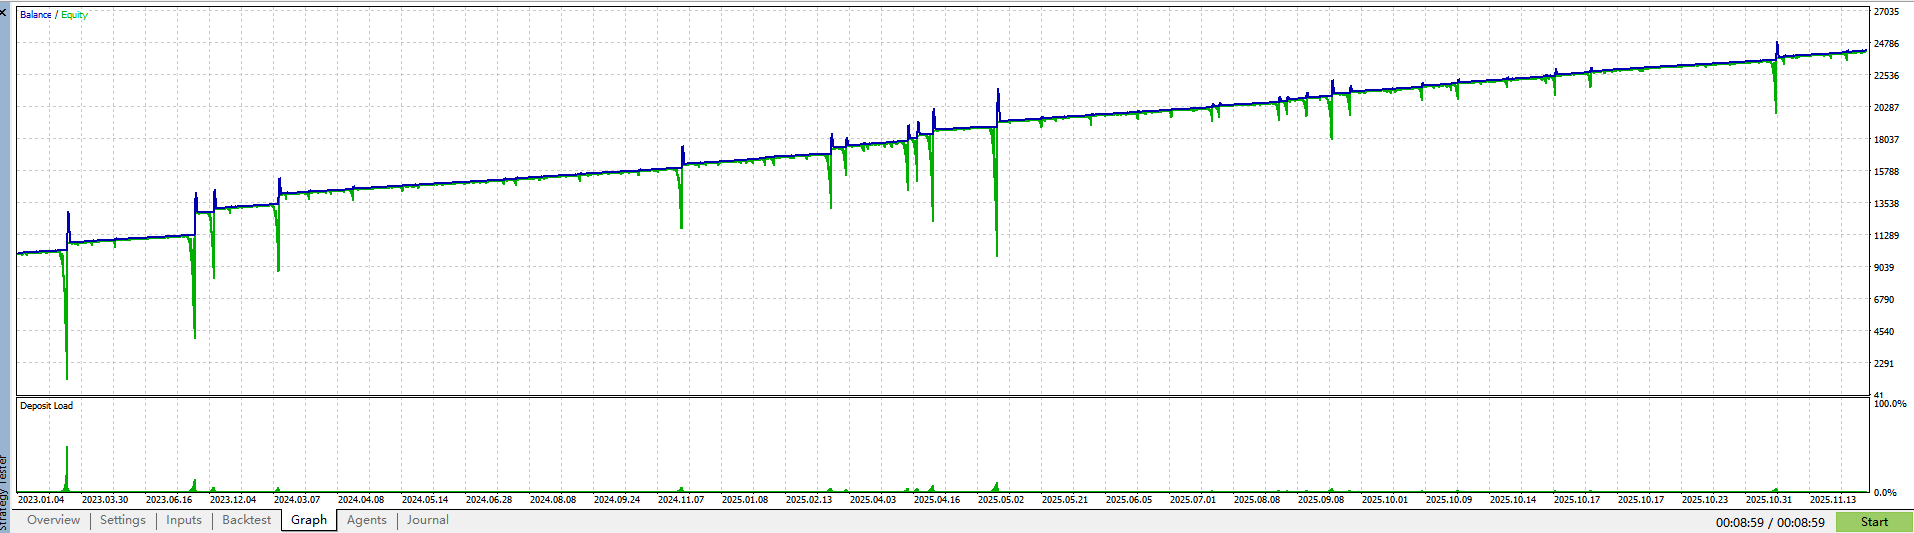Click the 18037 axis value
This screenshot has height=533, width=1914.
[1886, 140]
